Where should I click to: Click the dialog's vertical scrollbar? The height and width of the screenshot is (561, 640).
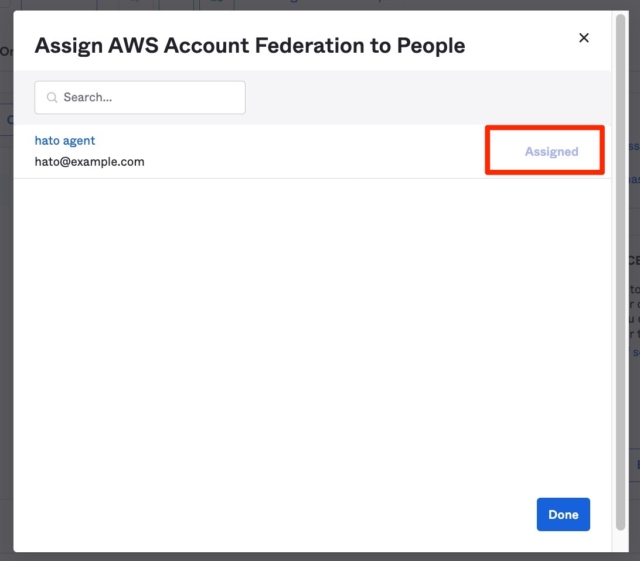[x=620, y=272]
